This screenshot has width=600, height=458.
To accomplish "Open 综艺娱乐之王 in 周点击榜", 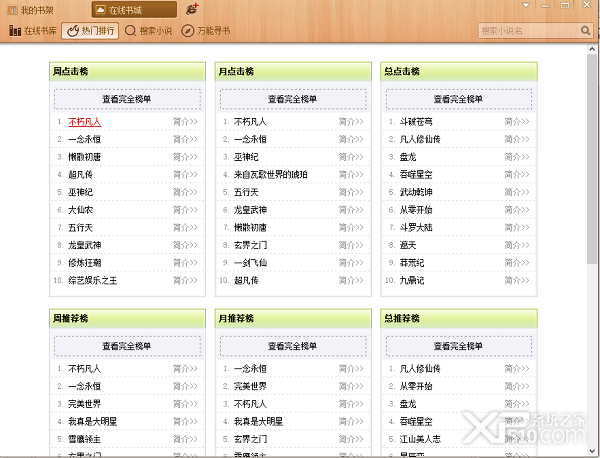I will point(93,281).
